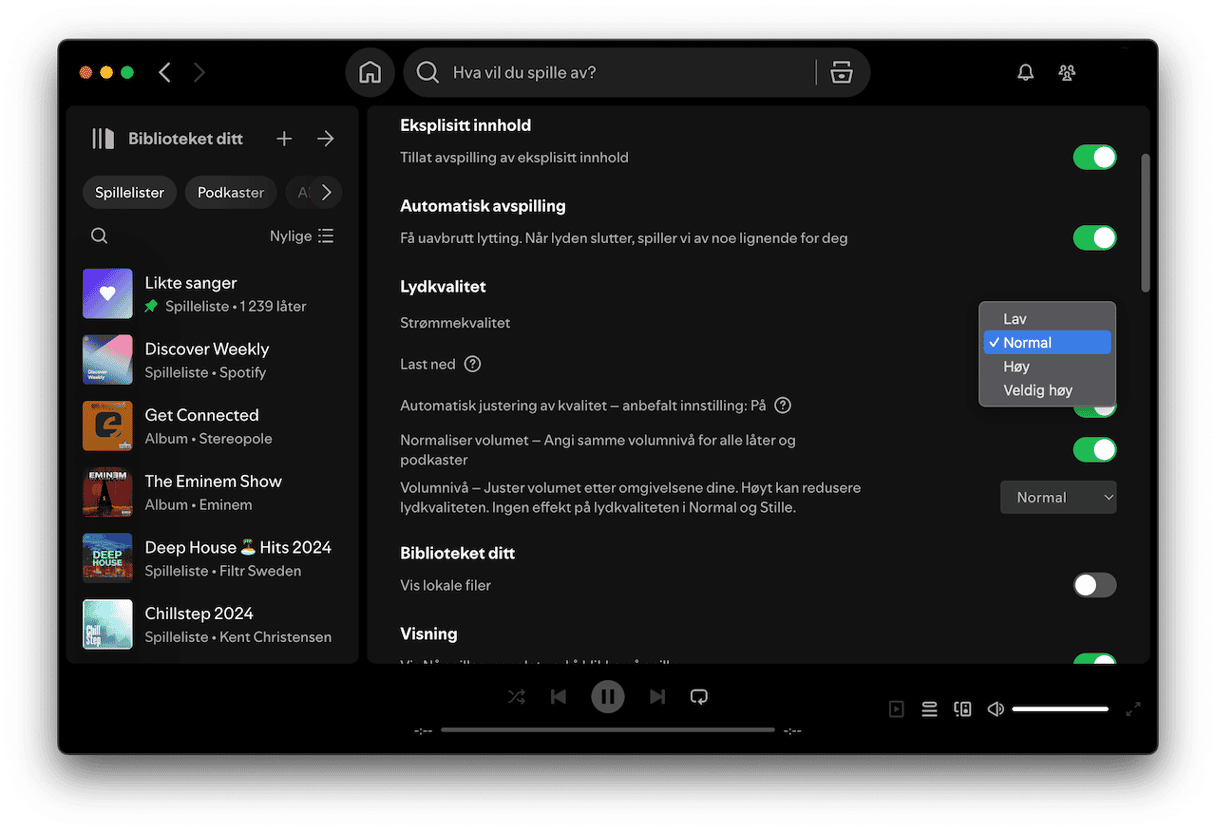Viewport: 1216px width, 831px height.
Task: Open the Get Connected album
Action: tap(212, 426)
